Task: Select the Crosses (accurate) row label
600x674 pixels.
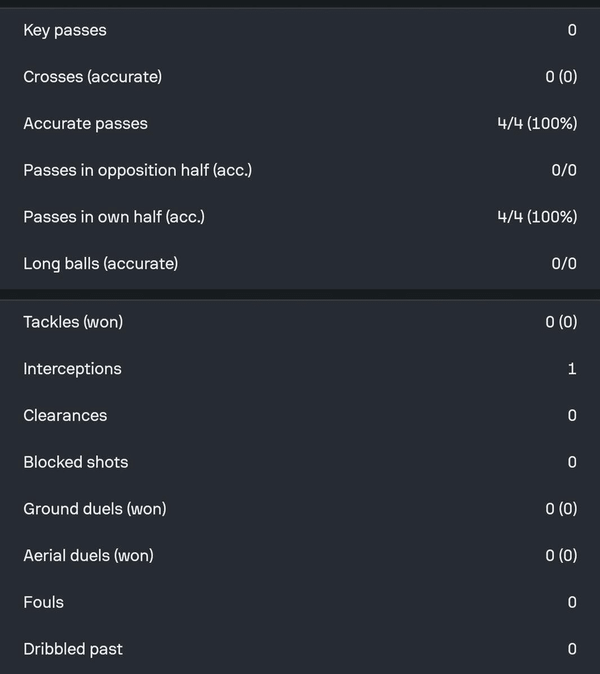Action: pos(92,77)
